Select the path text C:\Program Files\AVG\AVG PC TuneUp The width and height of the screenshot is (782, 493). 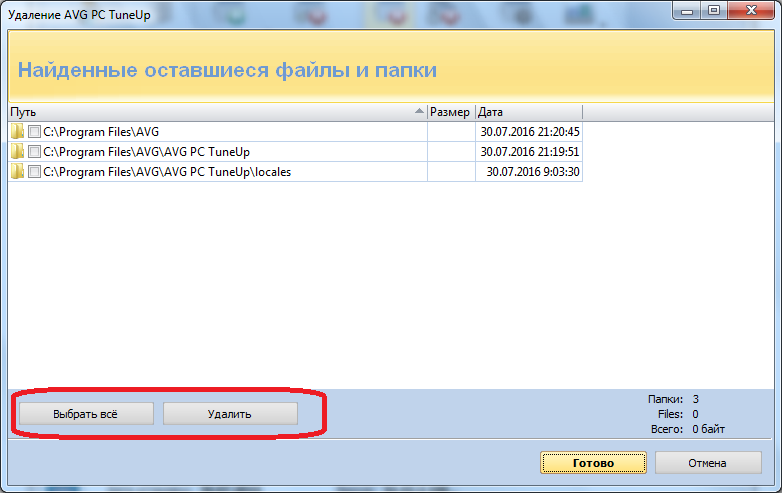[x=147, y=152]
